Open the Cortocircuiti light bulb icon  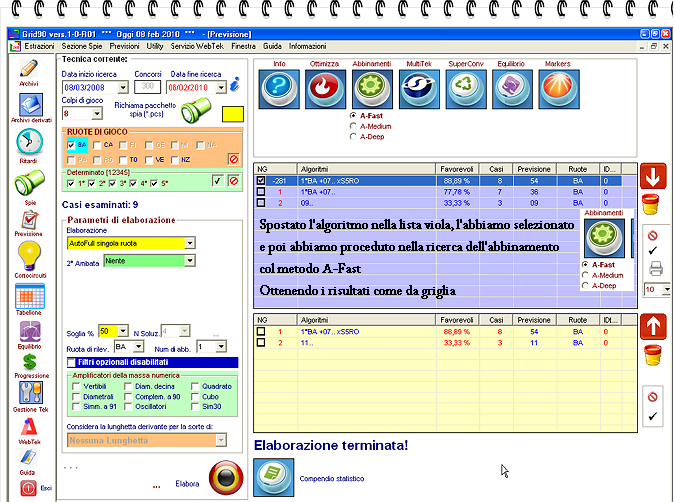pos(29,256)
